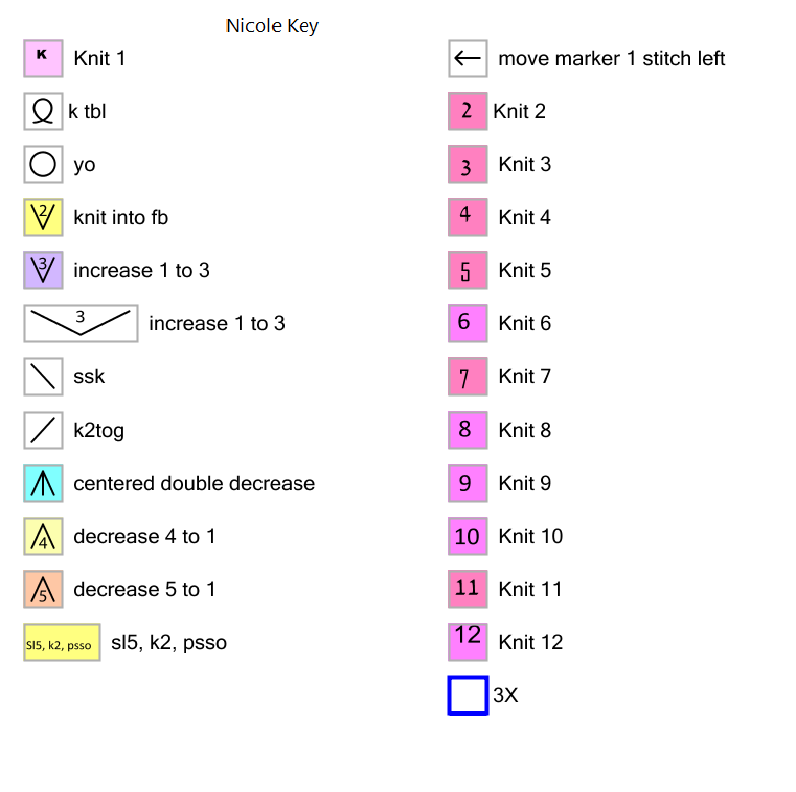
Task: Click the centered double decrease label
Action: pos(194,483)
